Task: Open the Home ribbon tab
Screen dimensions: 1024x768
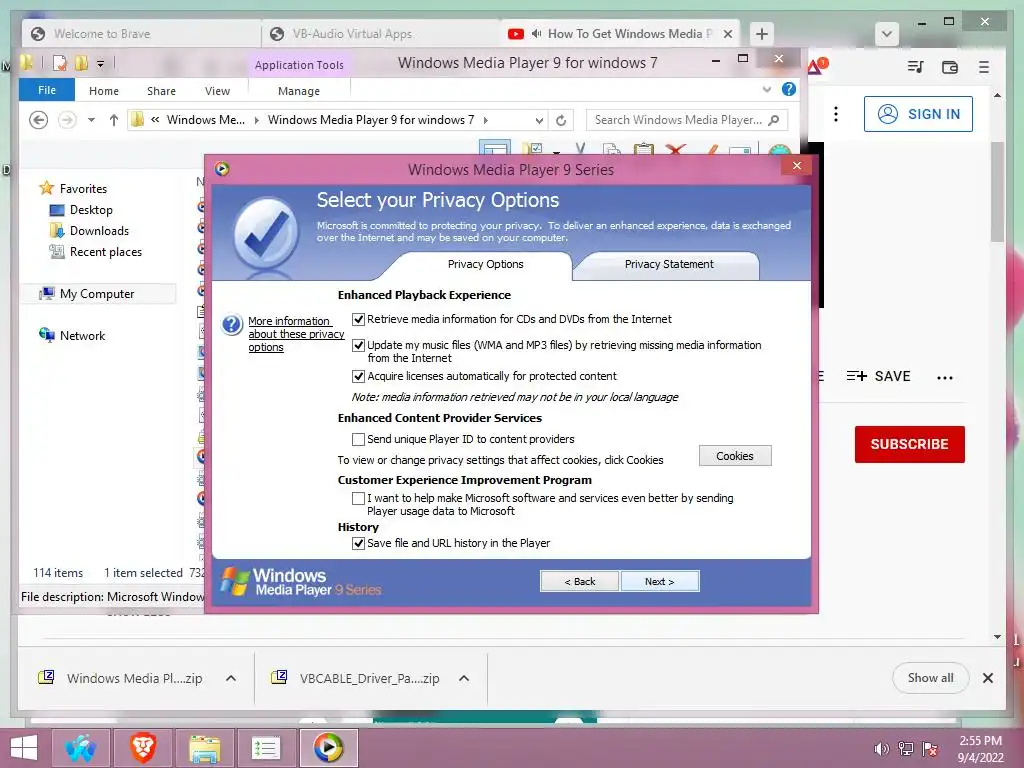Action: click(x=104, y=91)
